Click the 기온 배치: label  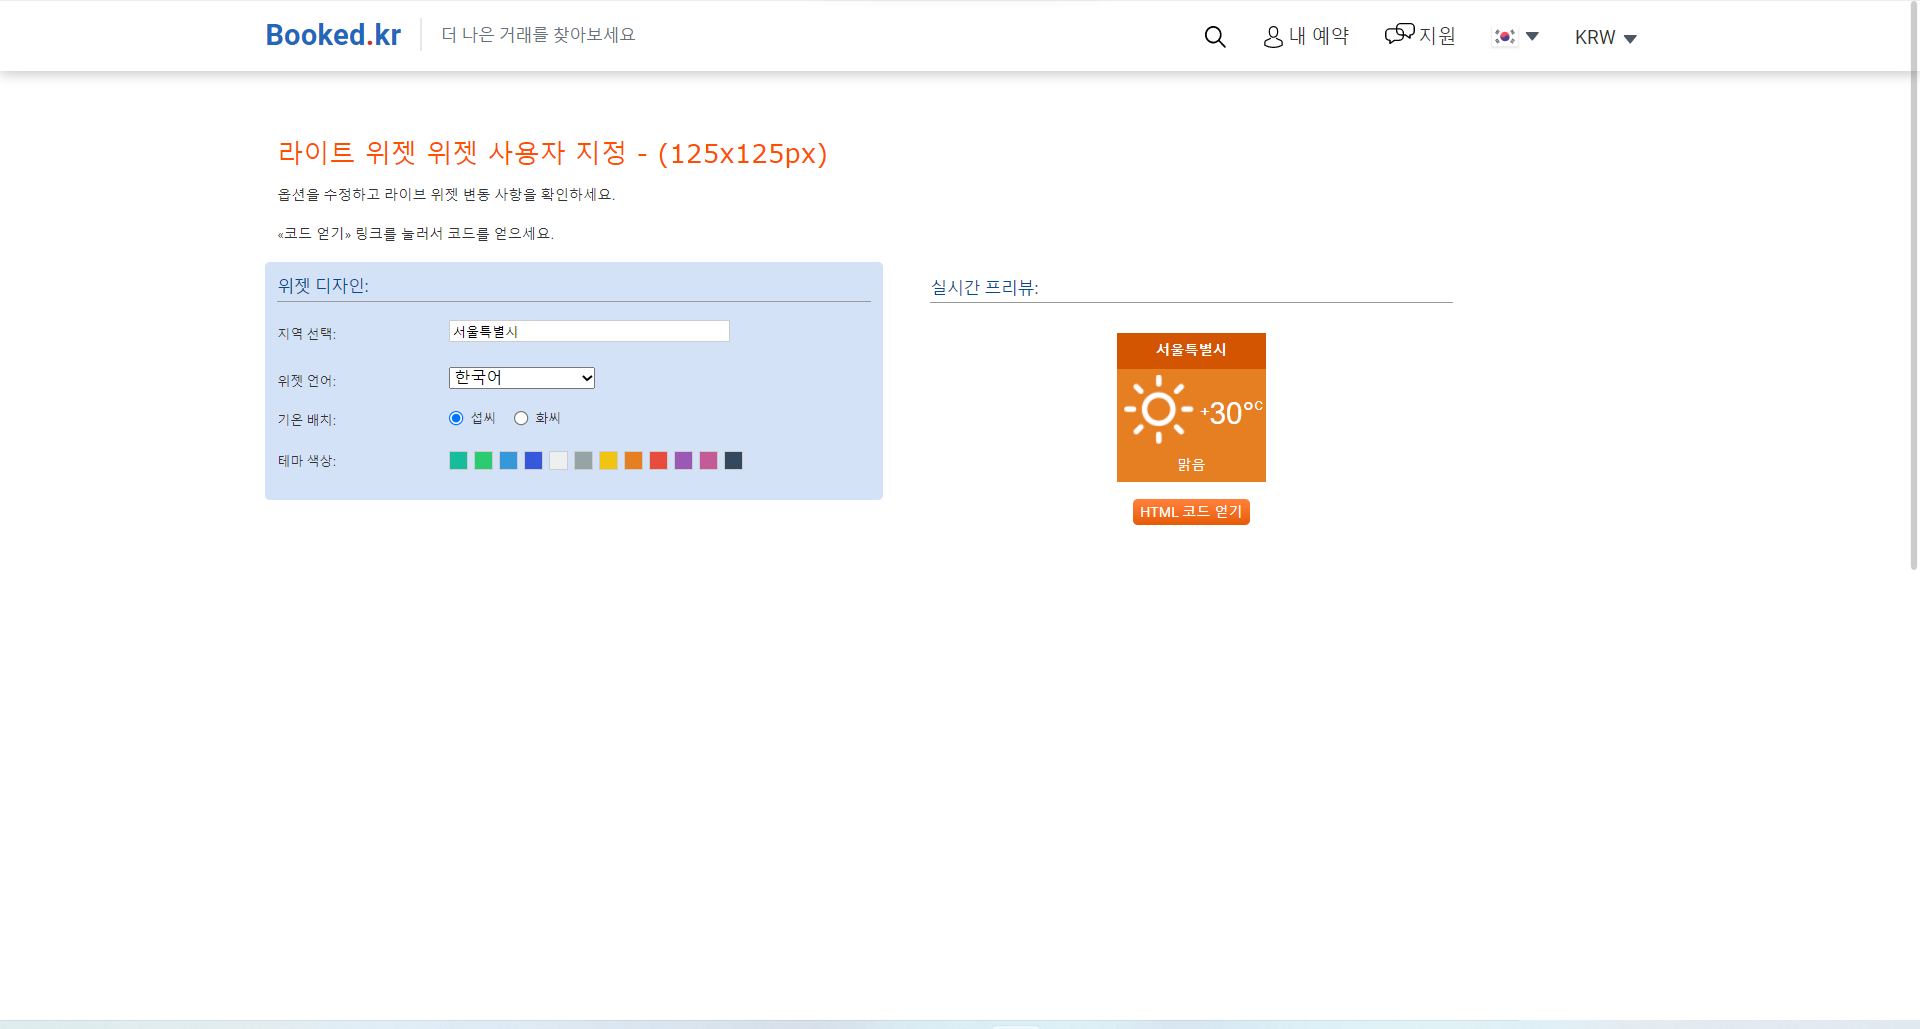(307, 420)
